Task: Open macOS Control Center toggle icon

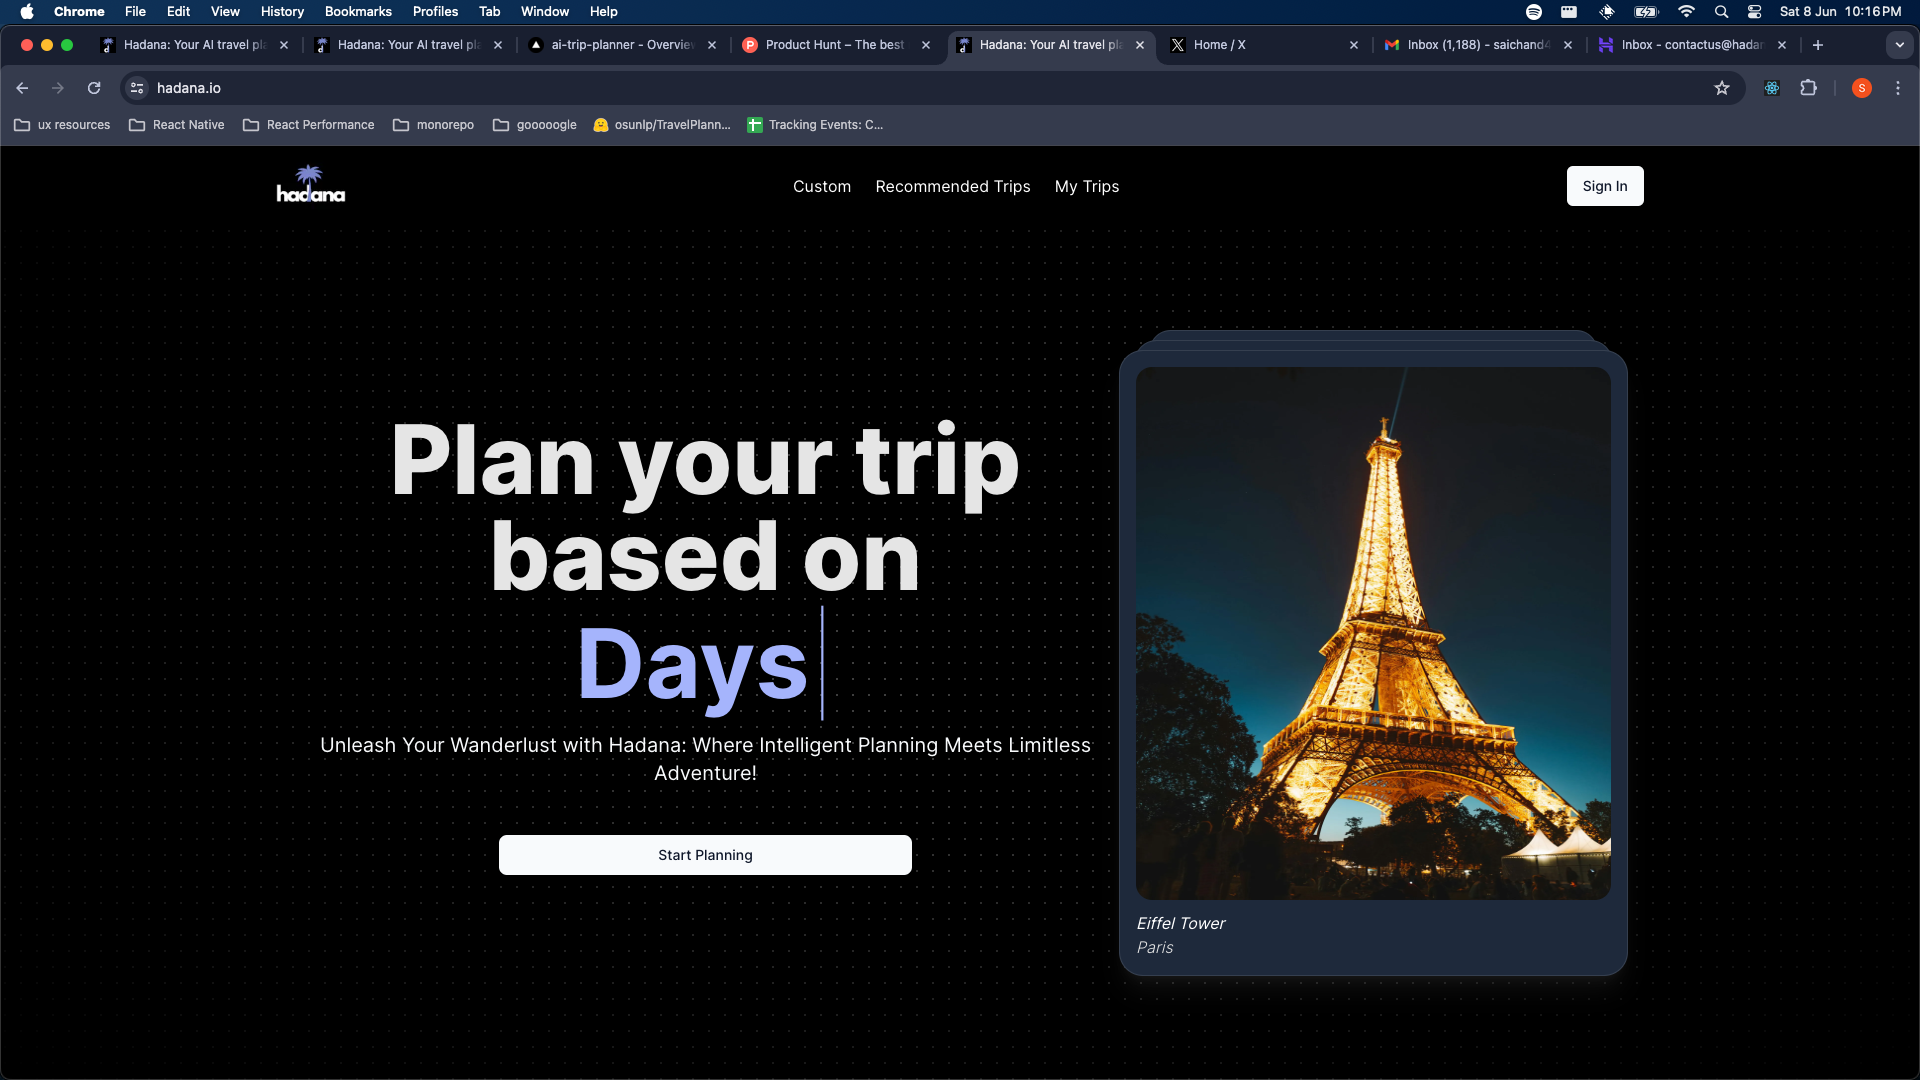Action: (x=1754, y=12)
